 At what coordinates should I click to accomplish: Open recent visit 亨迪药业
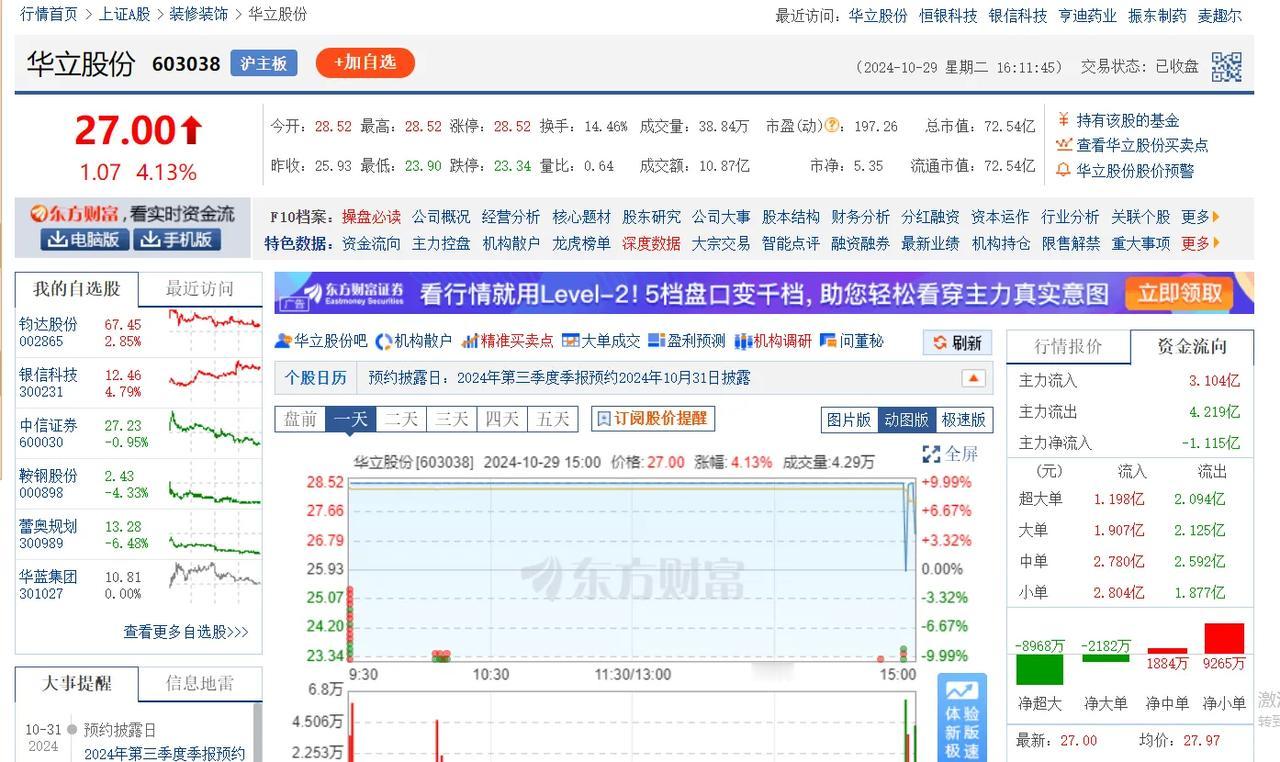tap(1088, 15)
